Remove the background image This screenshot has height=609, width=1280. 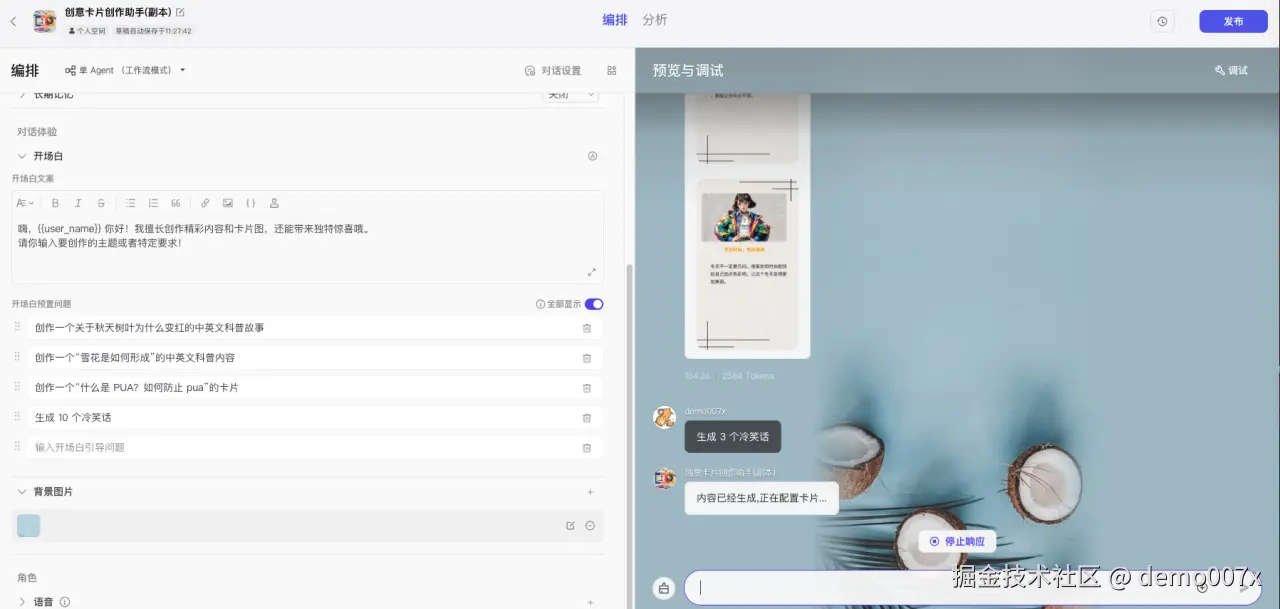point(590,526)
